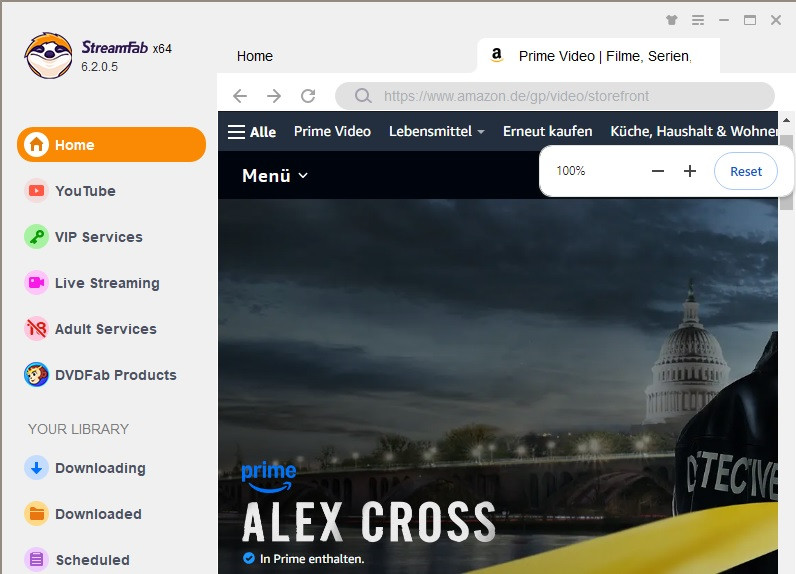The image size is (796, 574).
Task: Open the Scheduled tasks list
Action: pyautogui.click(x=92, y=560)
